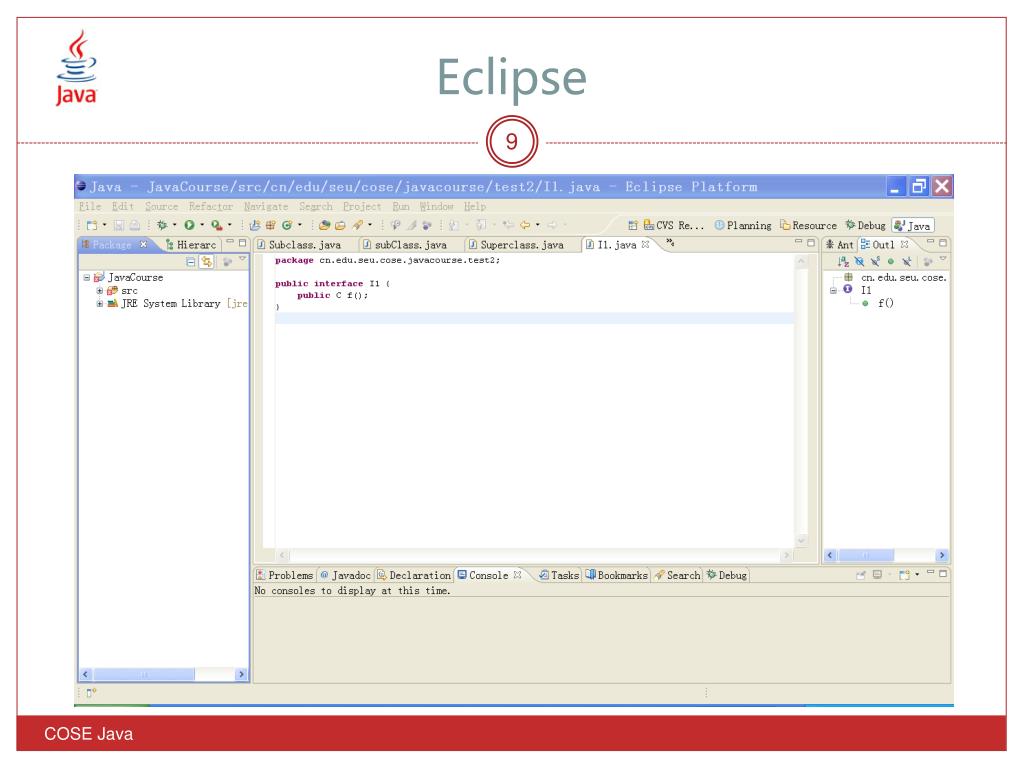Open the Bookmarks view tab
This screenshot has height=768, width=1024.
click(x=616, y=575)
